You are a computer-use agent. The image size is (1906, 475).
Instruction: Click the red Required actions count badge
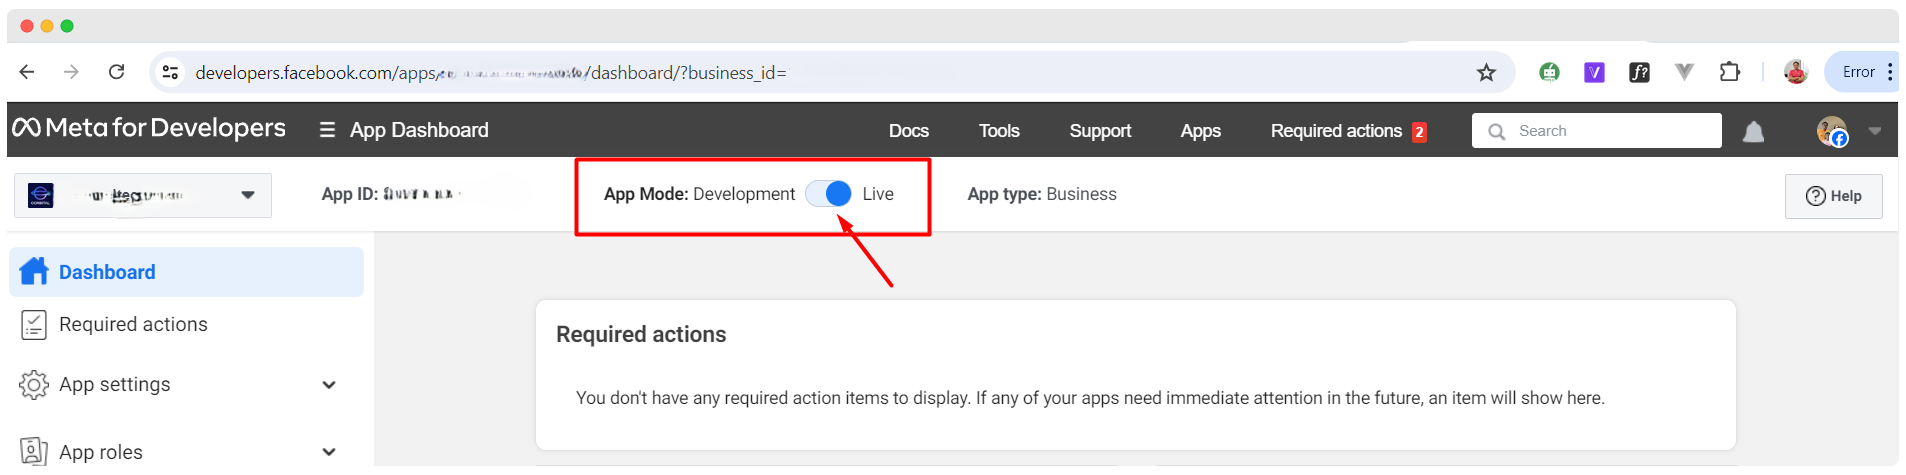(1419, 132)
